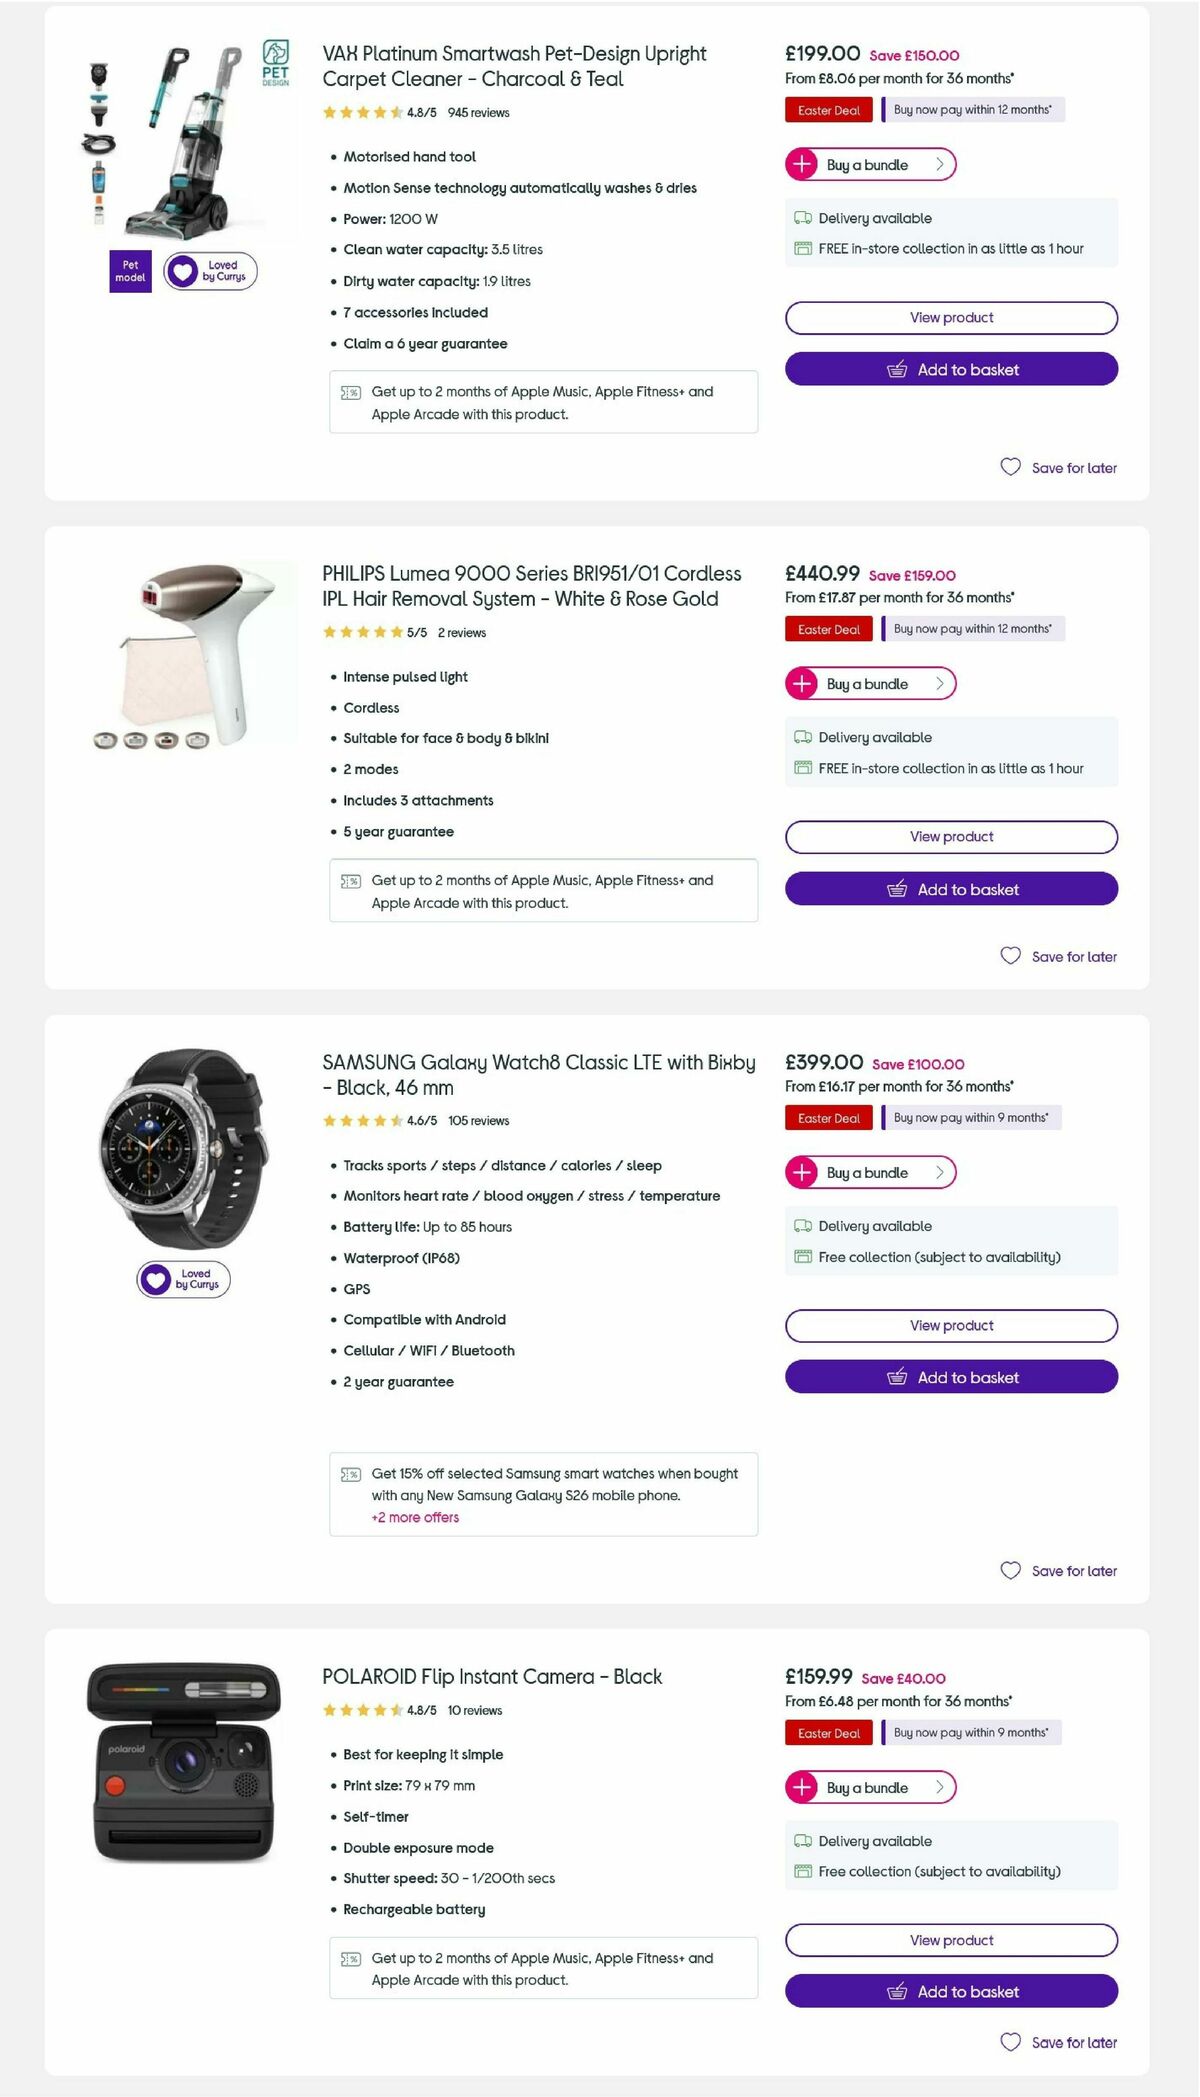This screenshot has width=1200, height=2097.
Task: Click voucher tag icon on Apple Music offer
Action: (350, 392)
